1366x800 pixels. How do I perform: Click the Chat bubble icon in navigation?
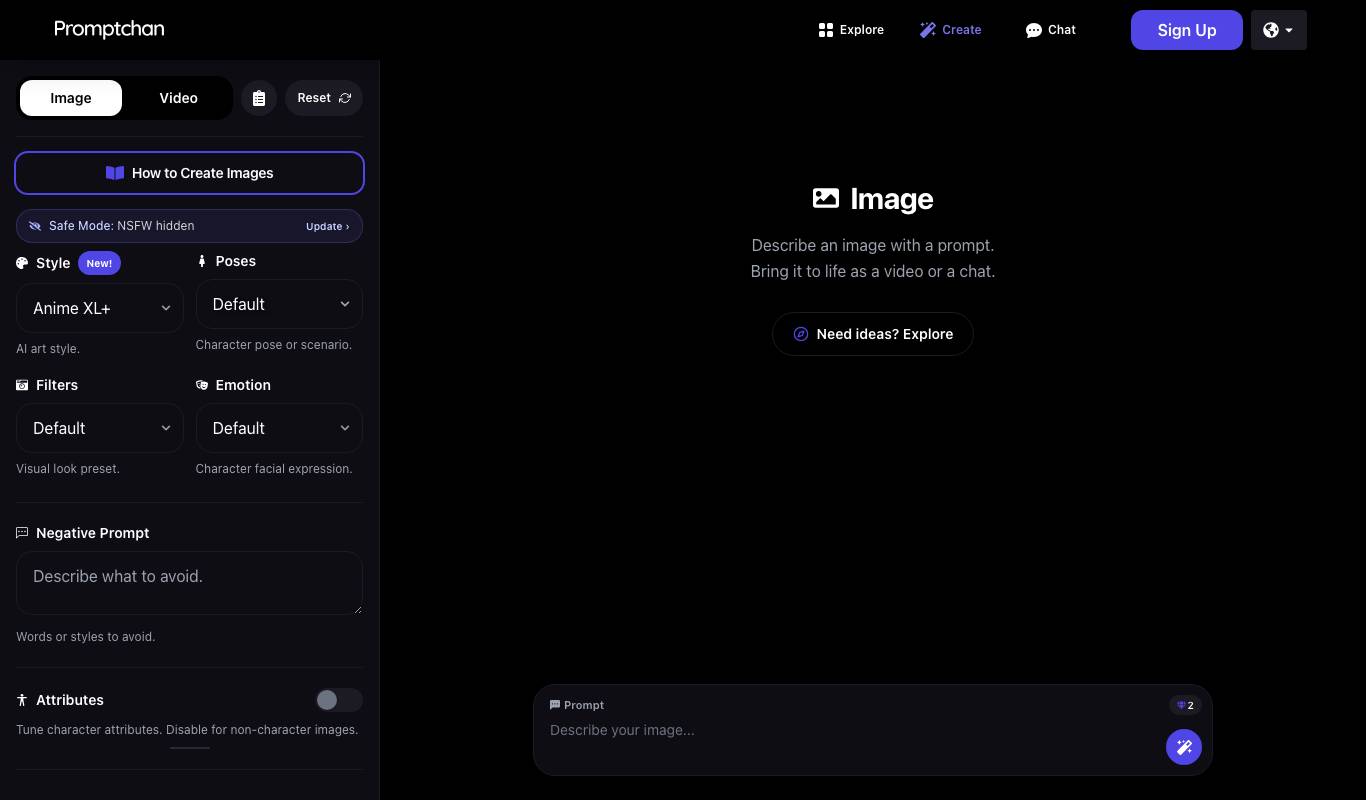[1034, 30]
